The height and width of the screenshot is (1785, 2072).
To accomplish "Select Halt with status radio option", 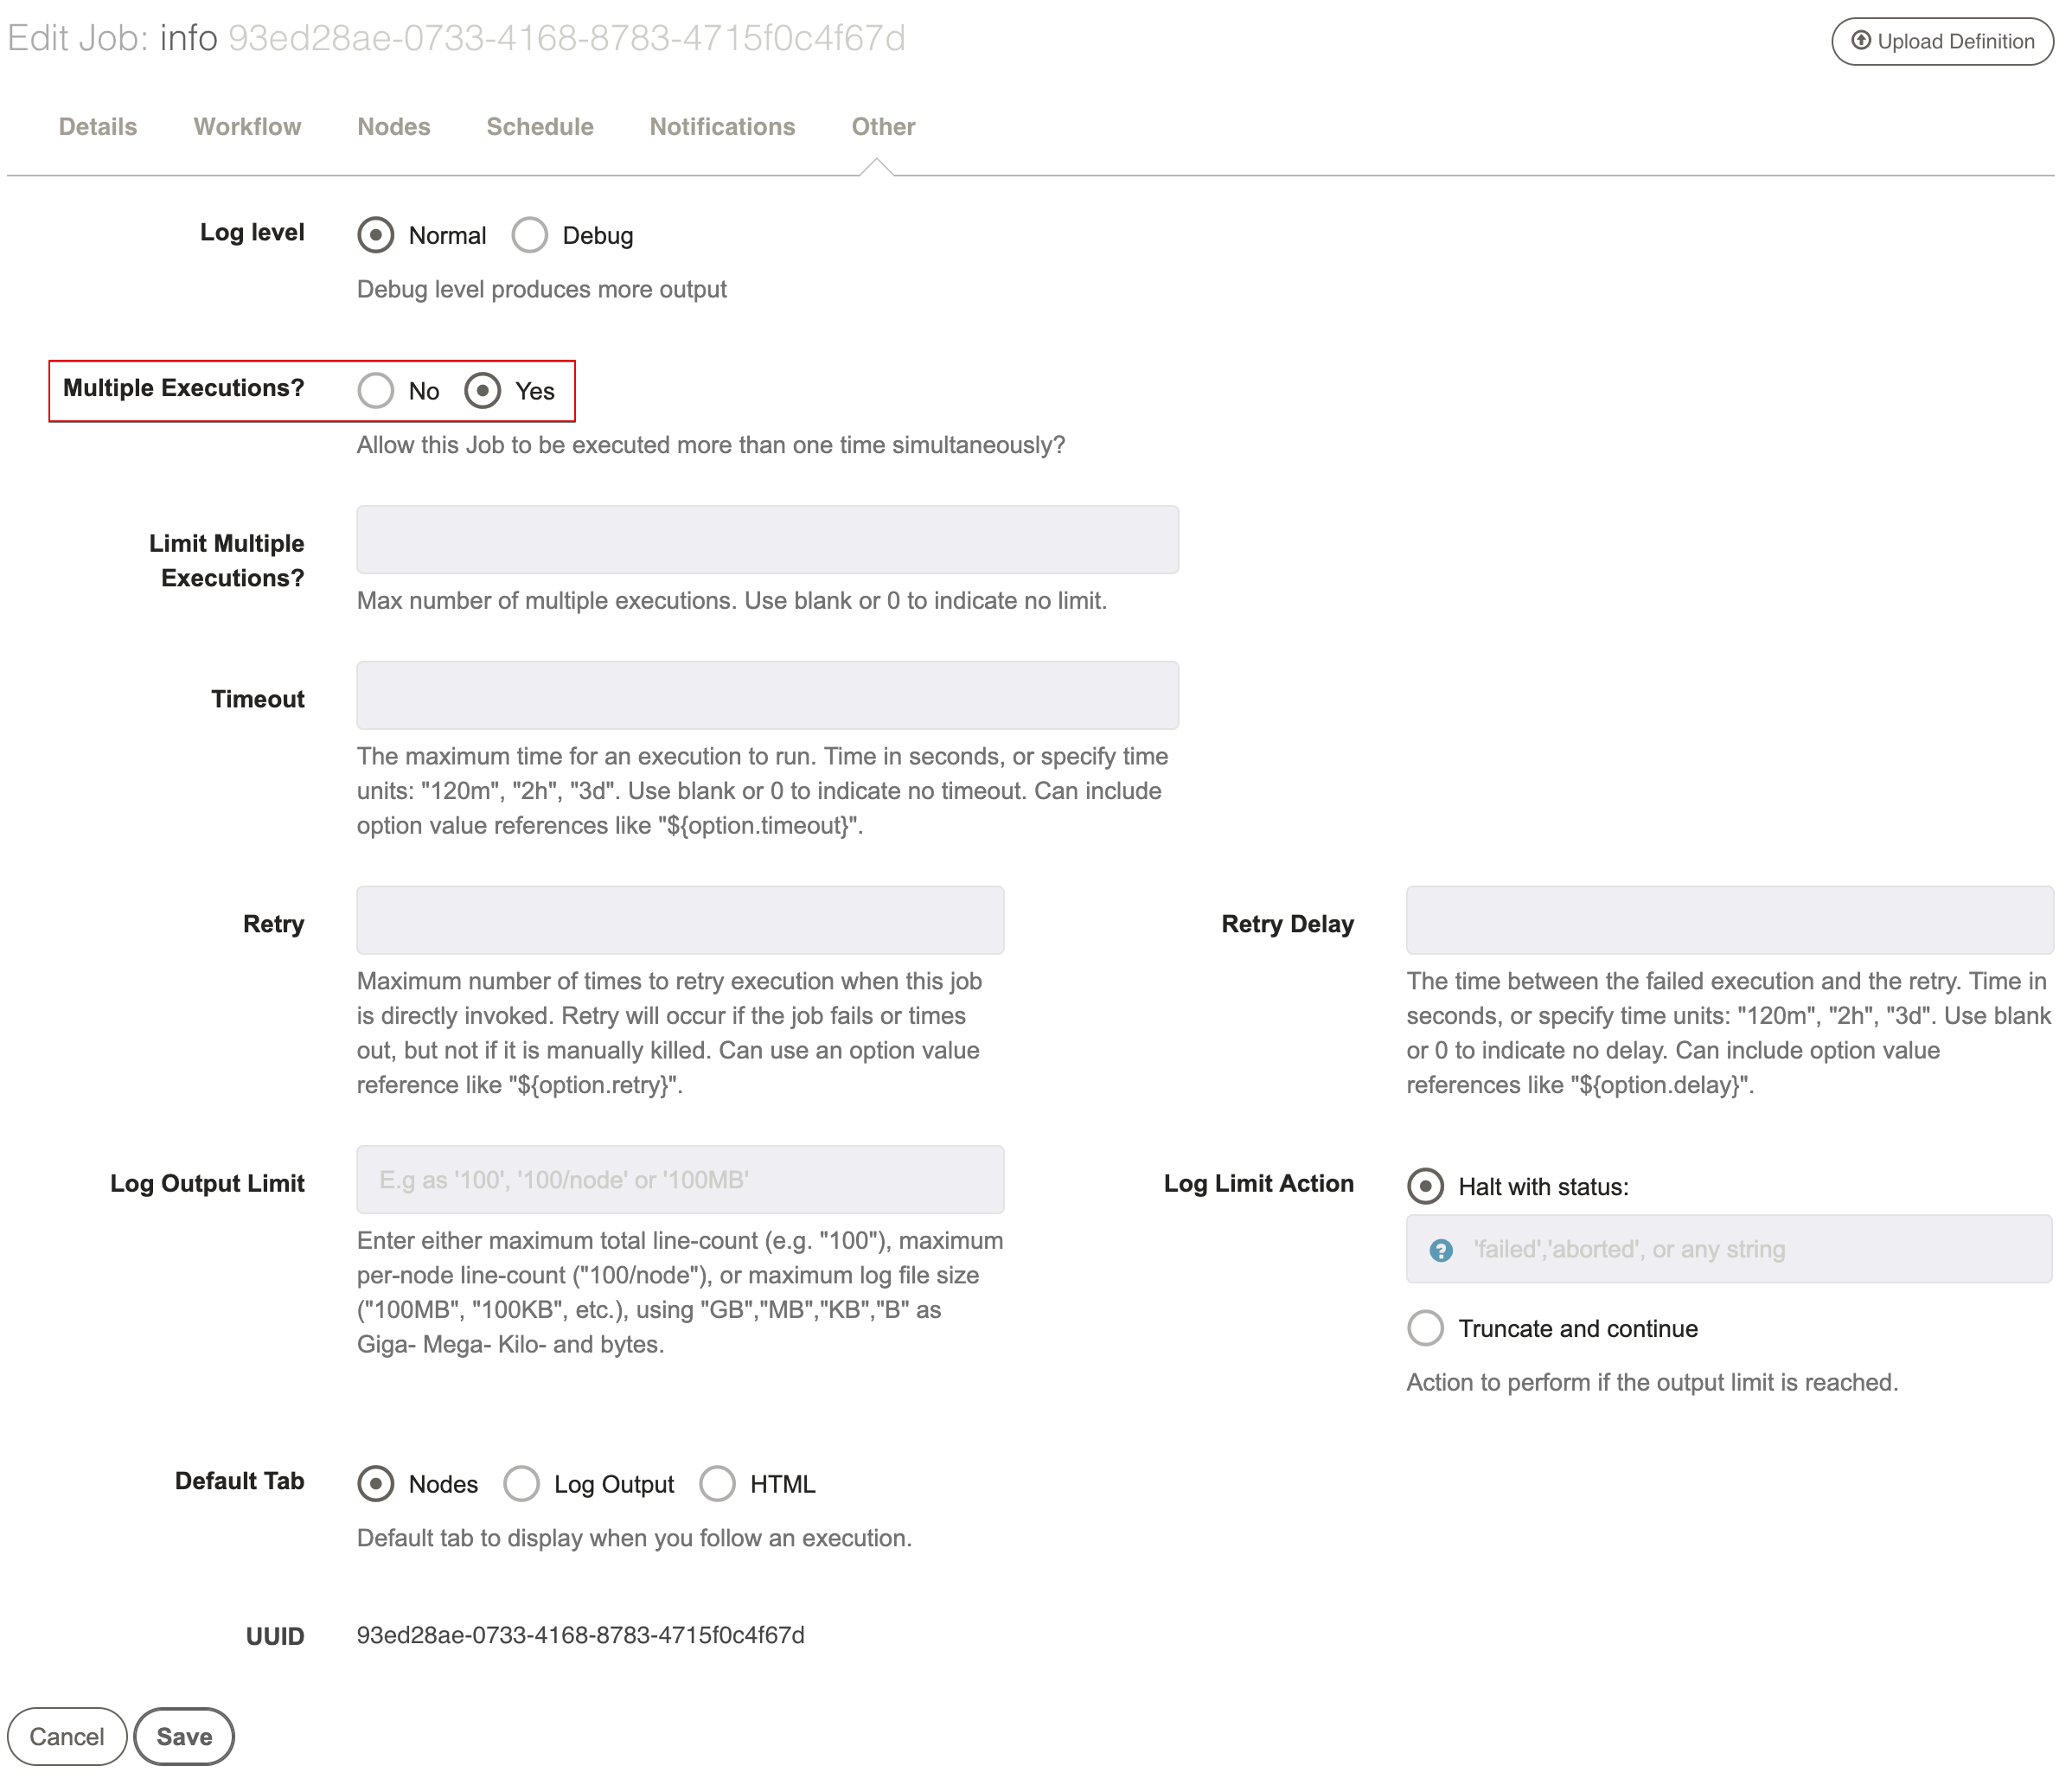I will coord(1425,1187).
